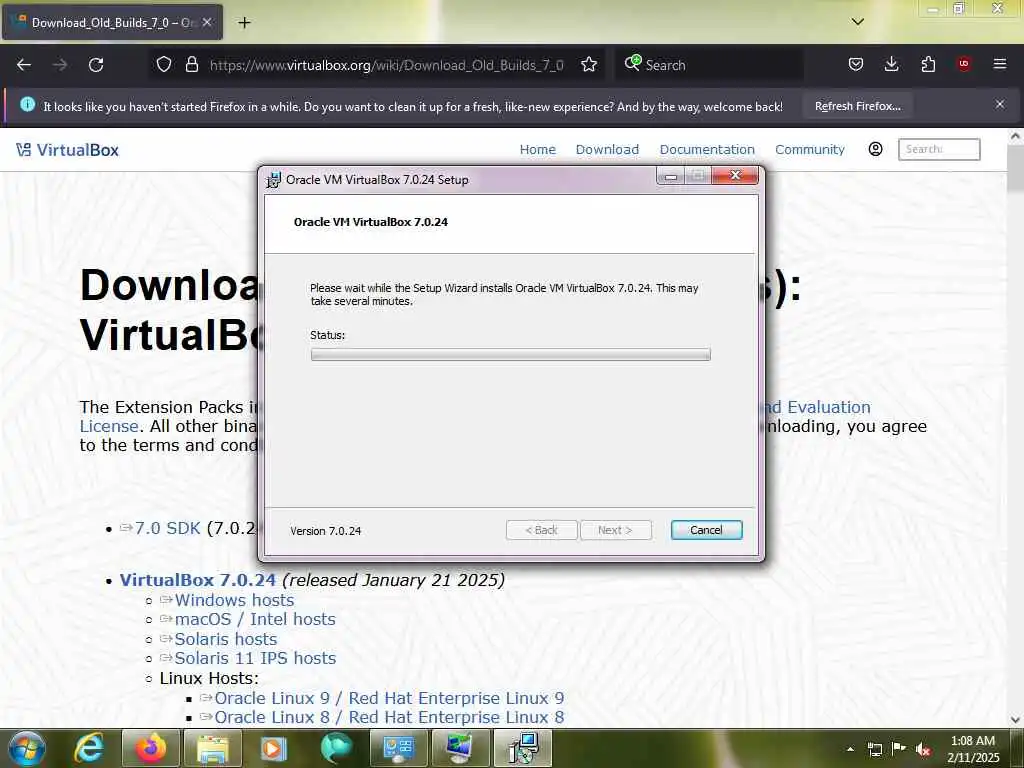Show hidden system tray icons
The image size is (1024, 768).
[x=850, y=749]
